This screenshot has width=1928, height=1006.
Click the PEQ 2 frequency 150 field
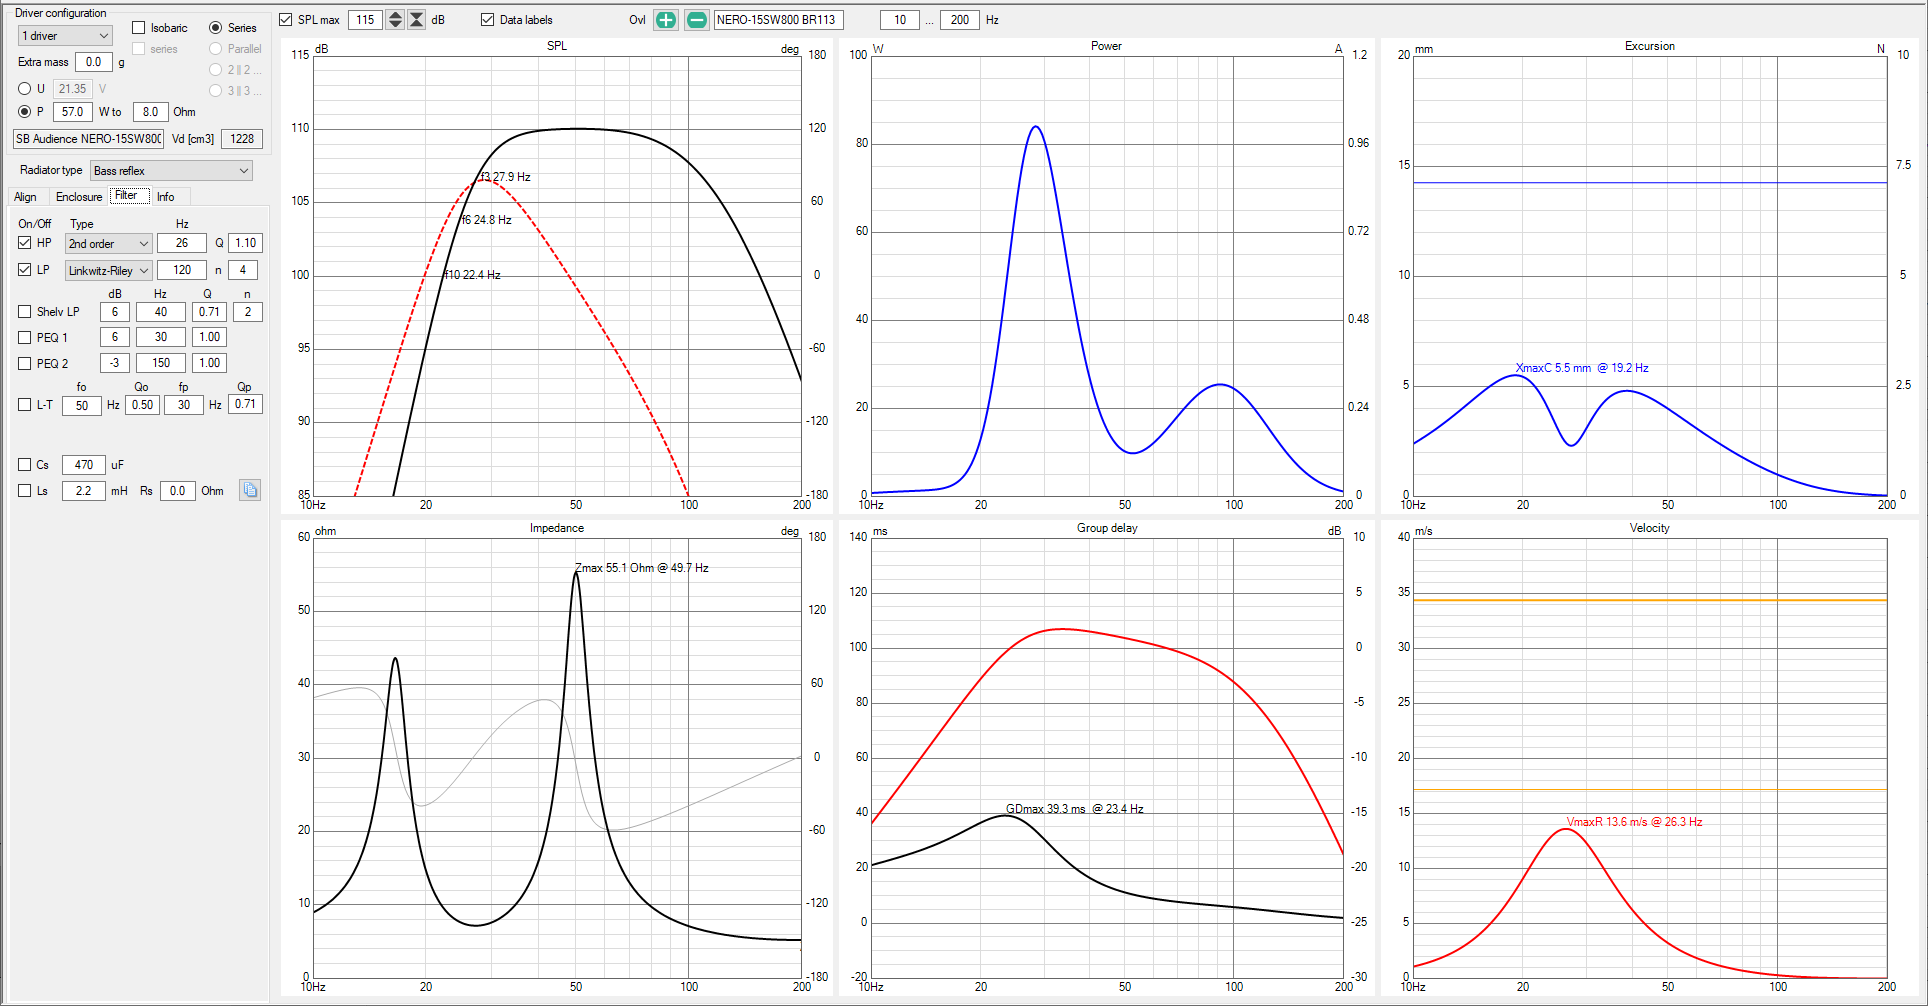click(x=161, y=363)
